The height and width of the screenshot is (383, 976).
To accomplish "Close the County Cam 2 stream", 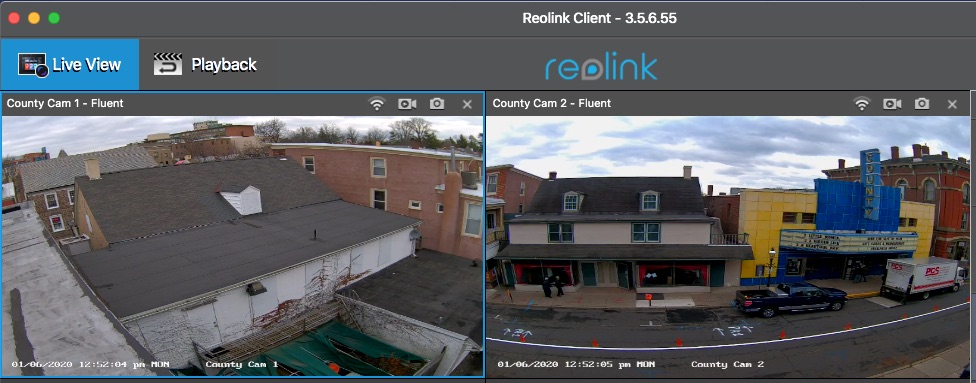I will [x=952, y=104].
